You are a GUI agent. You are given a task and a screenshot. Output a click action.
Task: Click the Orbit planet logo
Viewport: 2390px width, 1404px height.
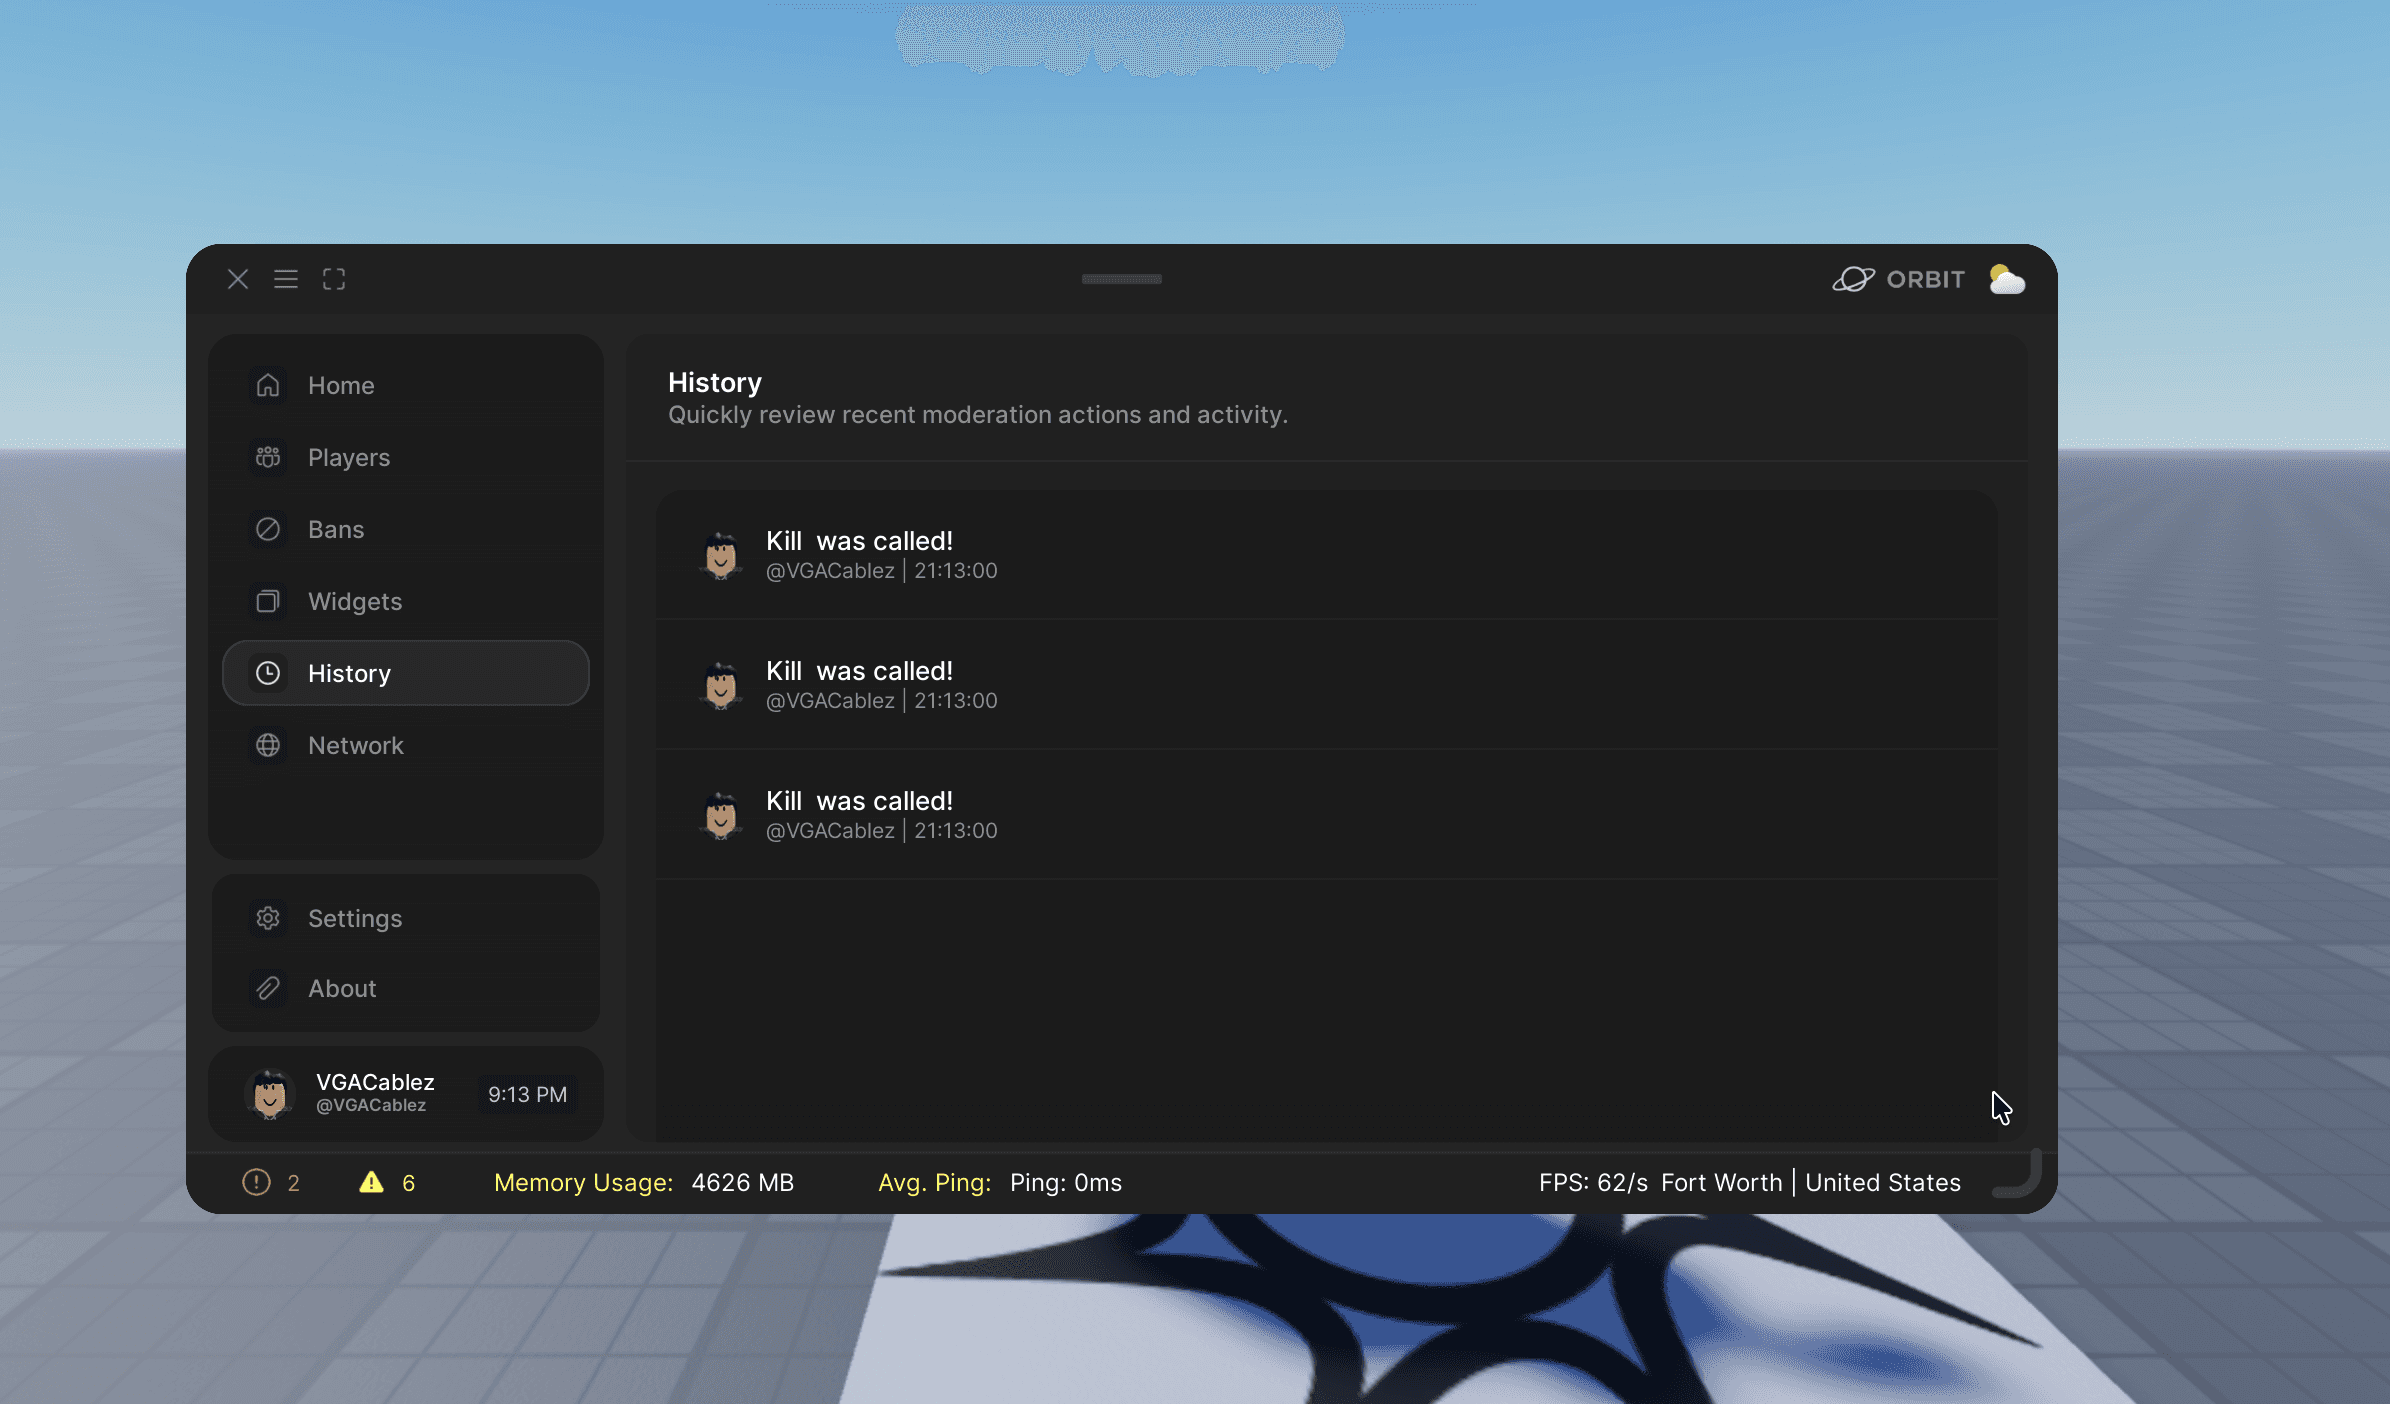tap(1853, 279)
